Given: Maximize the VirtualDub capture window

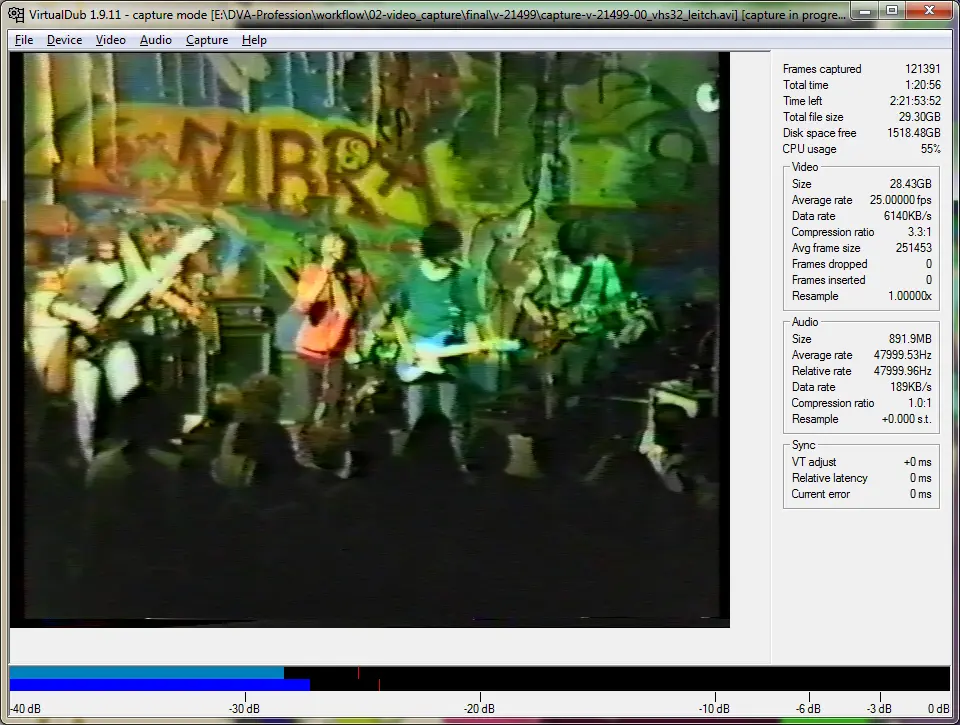Looking at the screenshot, I should point(890,10).
